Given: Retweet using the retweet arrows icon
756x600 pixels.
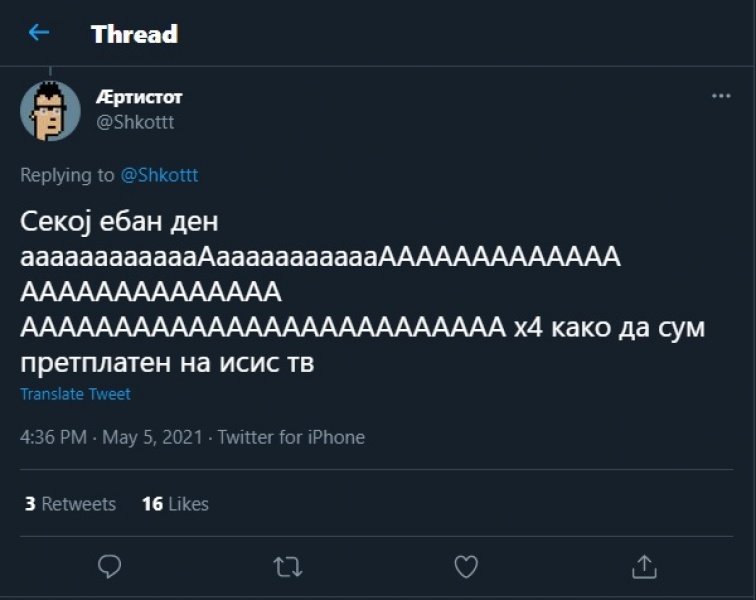Looking at the screenshot, I should [288, 567].
